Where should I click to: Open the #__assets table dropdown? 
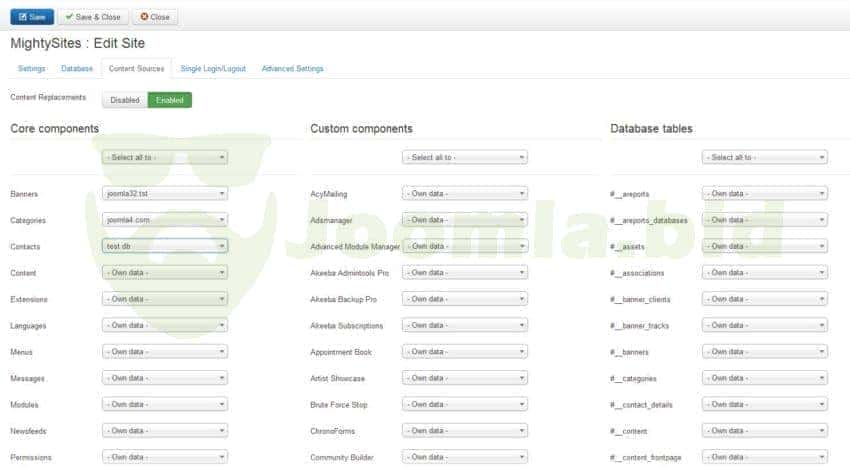pyautogui.click(x=765, y=246)
